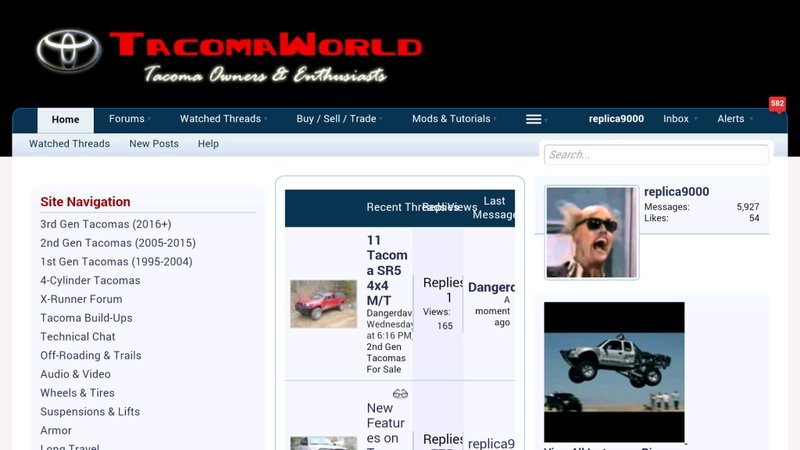Open the Help link
800x450 pixels.
208,143
